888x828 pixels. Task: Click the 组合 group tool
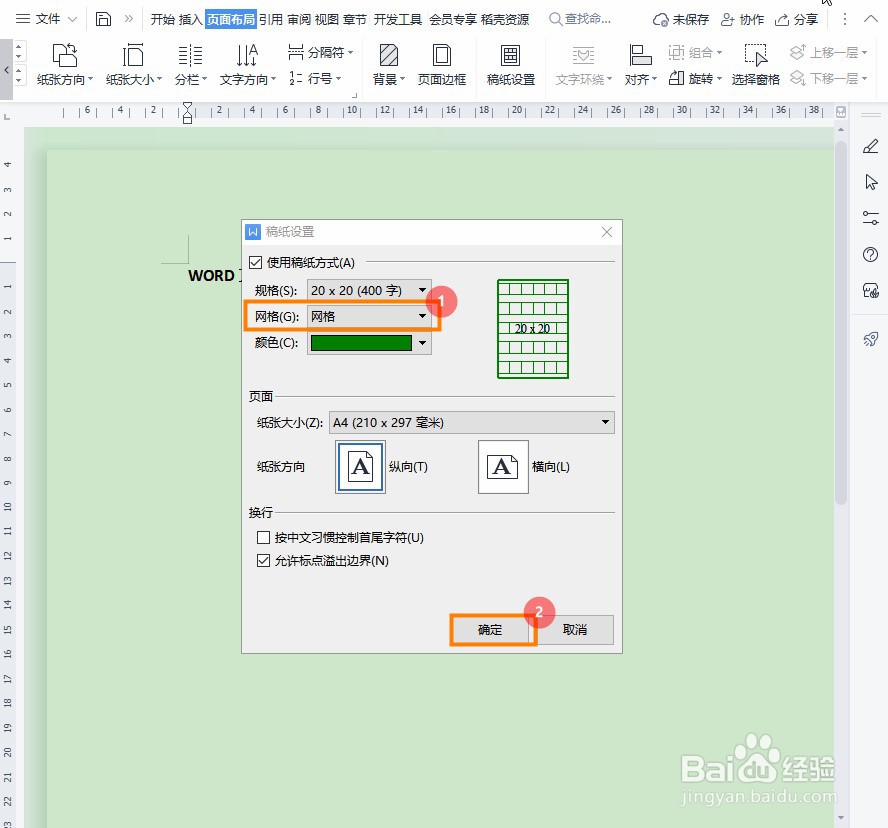point(695,53)
